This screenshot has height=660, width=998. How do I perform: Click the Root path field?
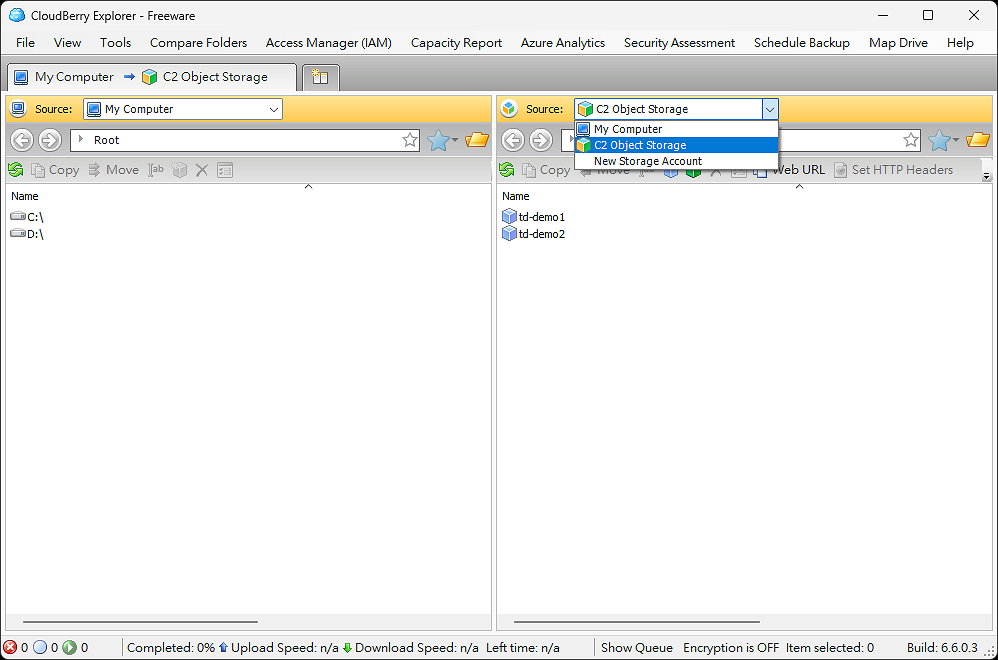point(245,140)
